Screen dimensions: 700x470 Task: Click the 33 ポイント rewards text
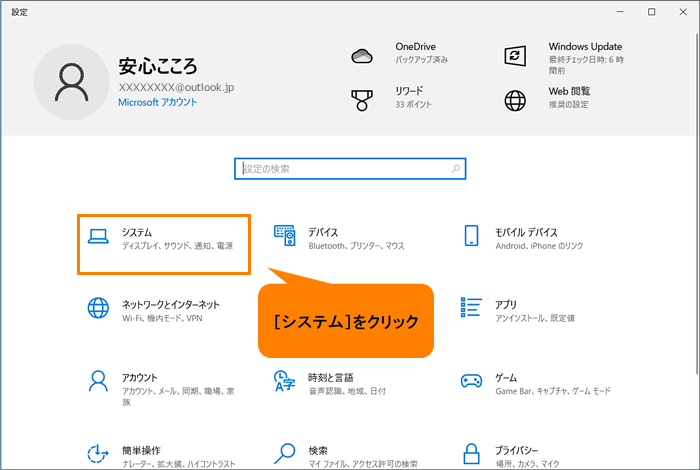413,104
